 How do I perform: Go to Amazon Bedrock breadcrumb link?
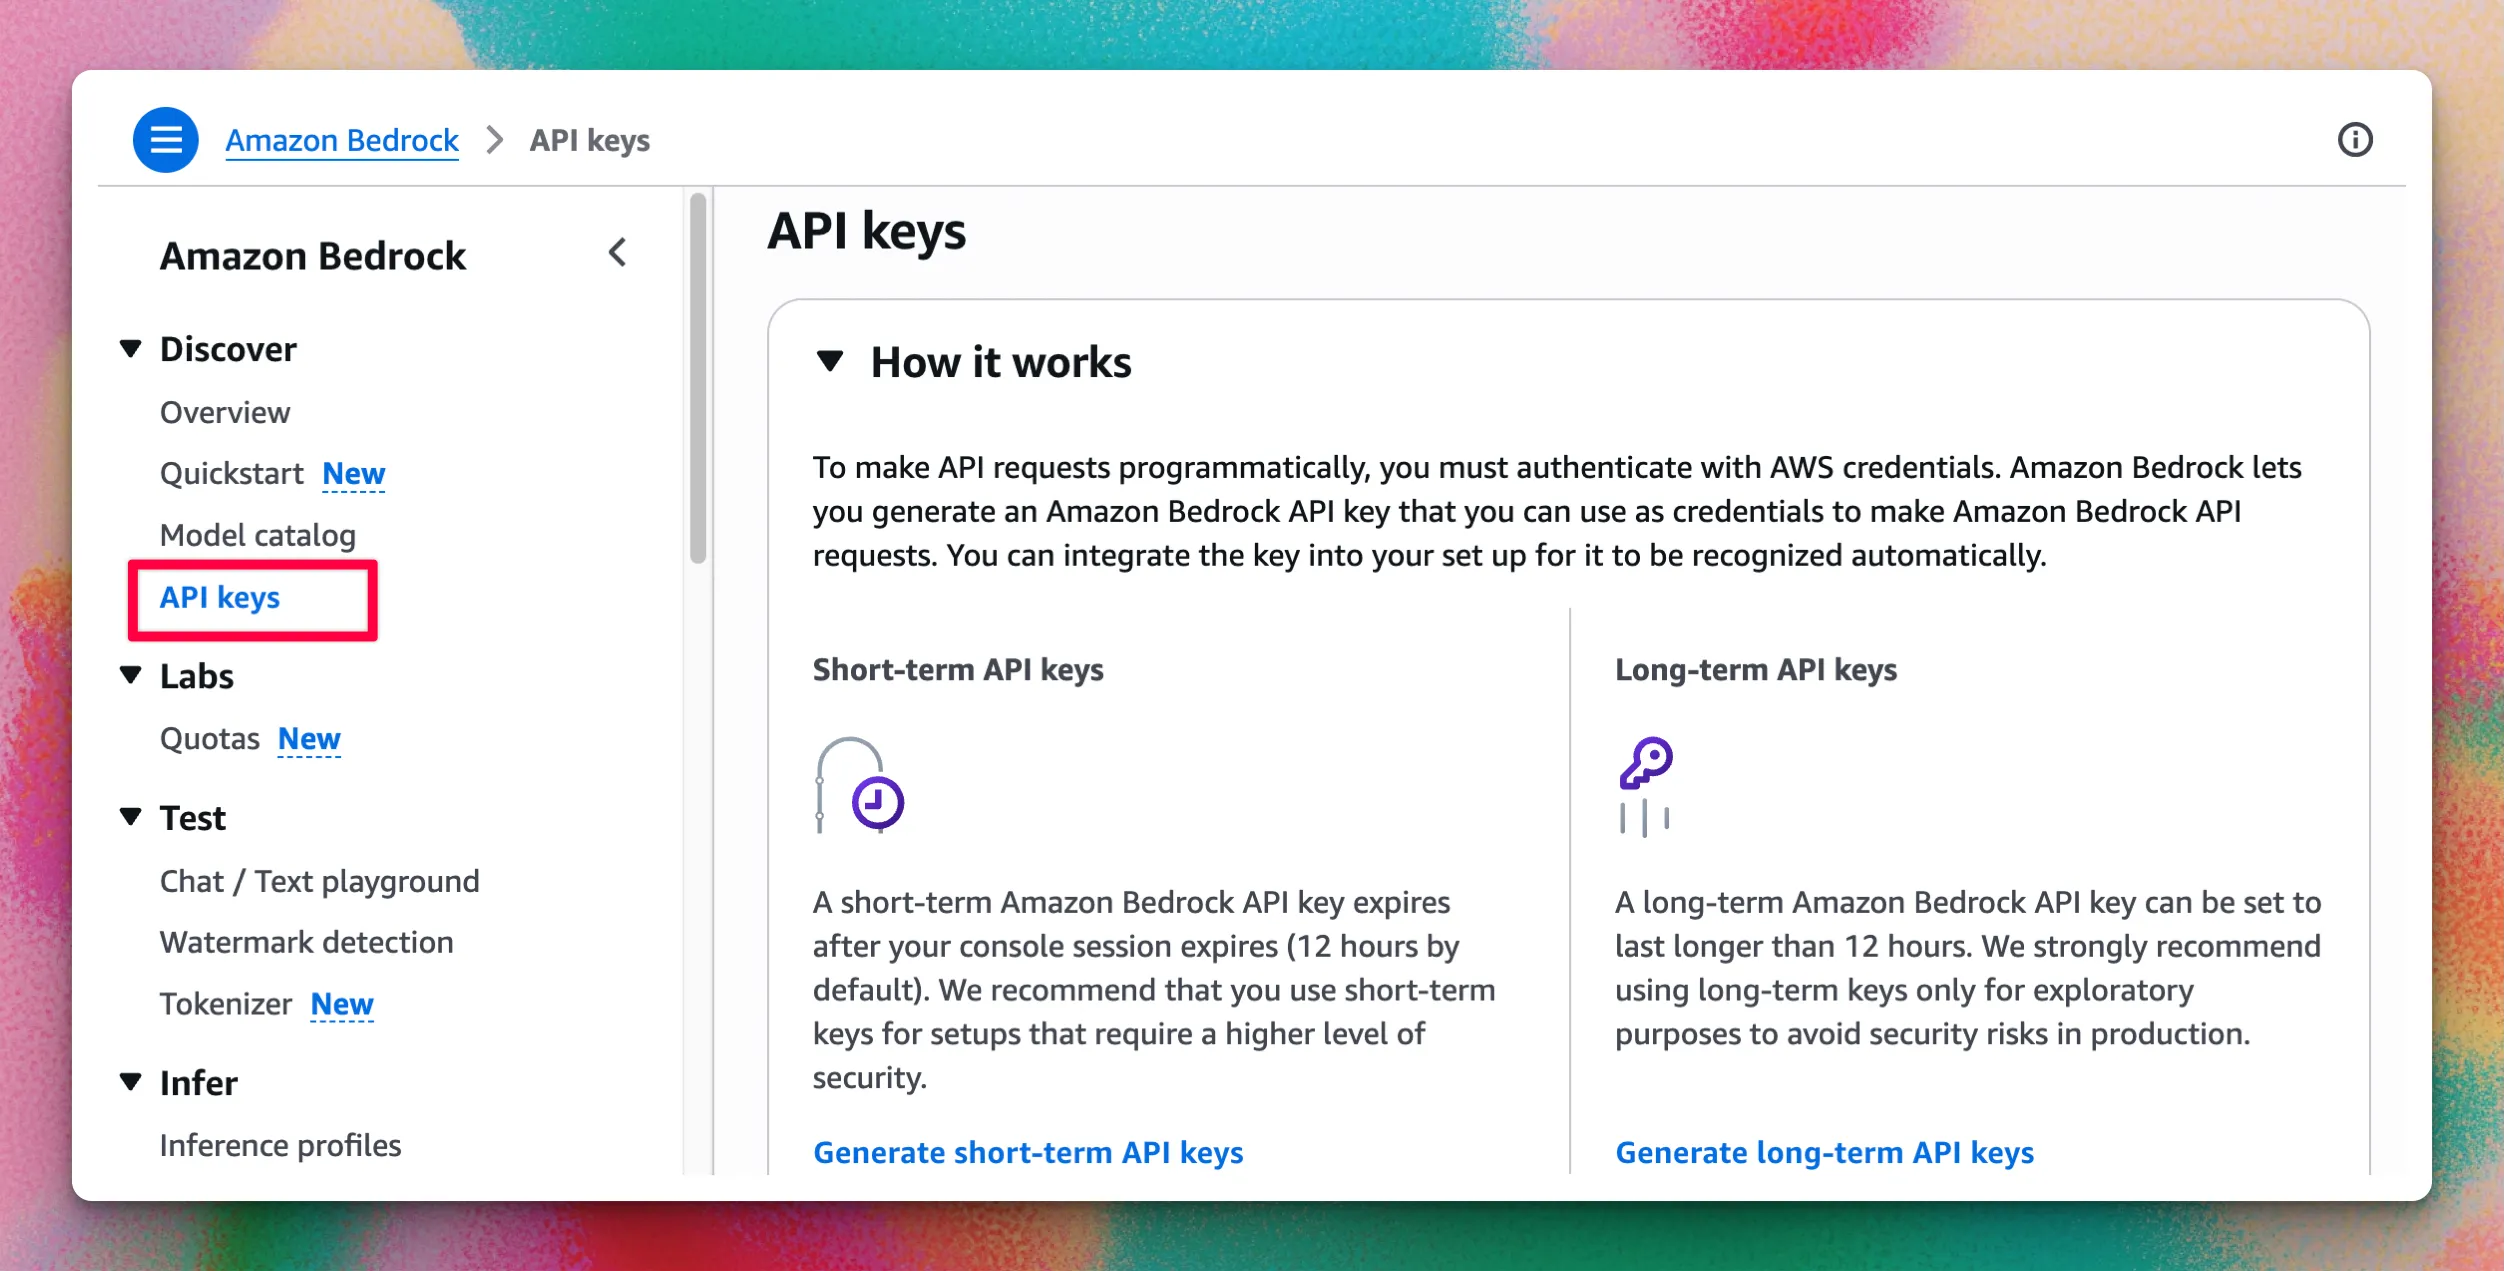pyautogui.click(x=342, y=140)
